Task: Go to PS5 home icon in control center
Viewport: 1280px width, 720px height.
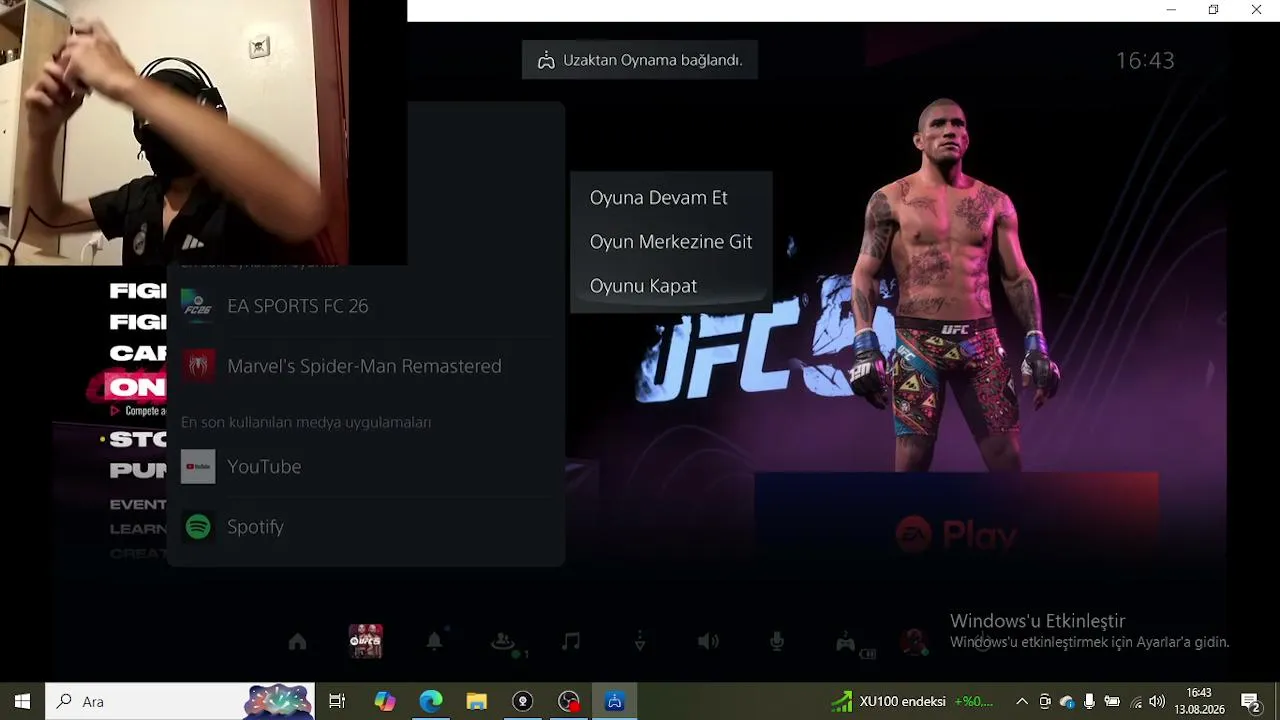Action: click(x=297, y=642)
